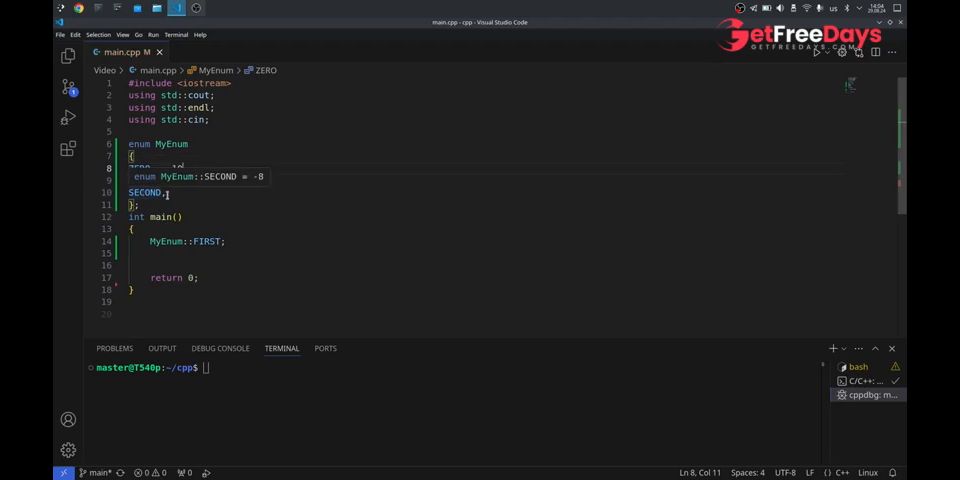
Task: Open the MyEnum breadcrumb symbol dropdown
Action: (x=210, y=70)
